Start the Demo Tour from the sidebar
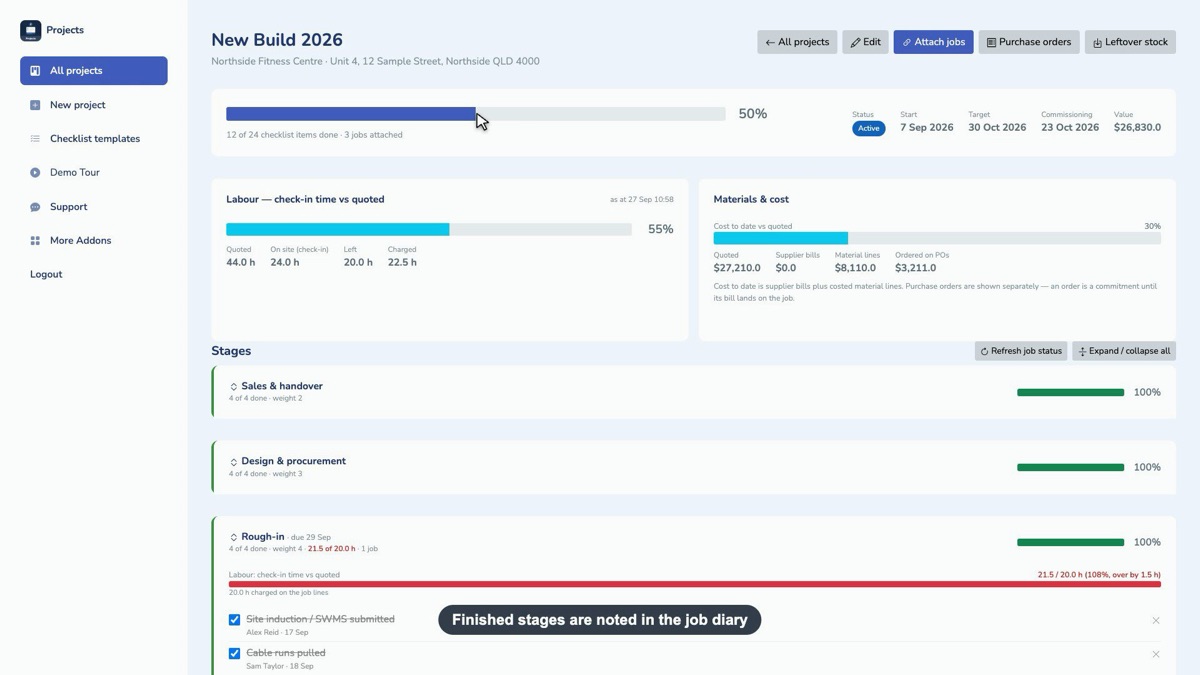Image resolution: width=1200 pixels, height=675 pixels. coord(94,173)
